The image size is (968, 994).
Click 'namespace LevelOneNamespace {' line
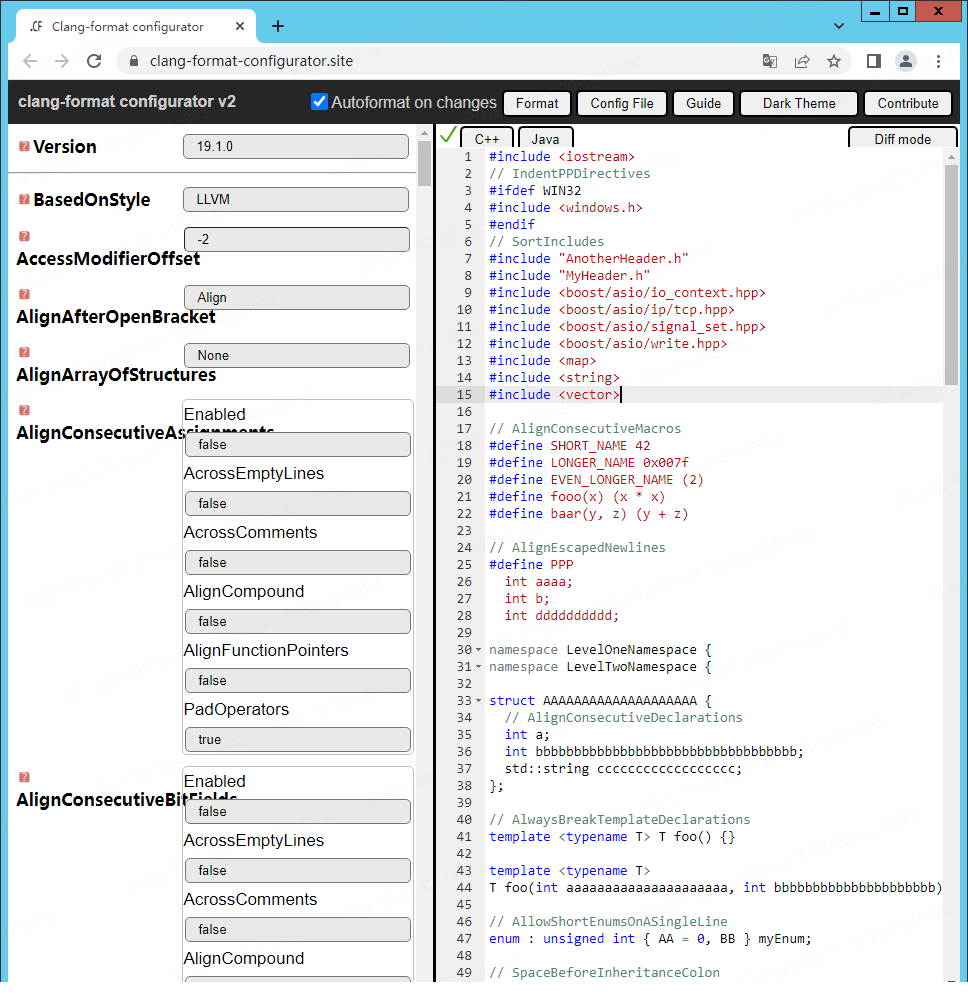tap(600, 650)
